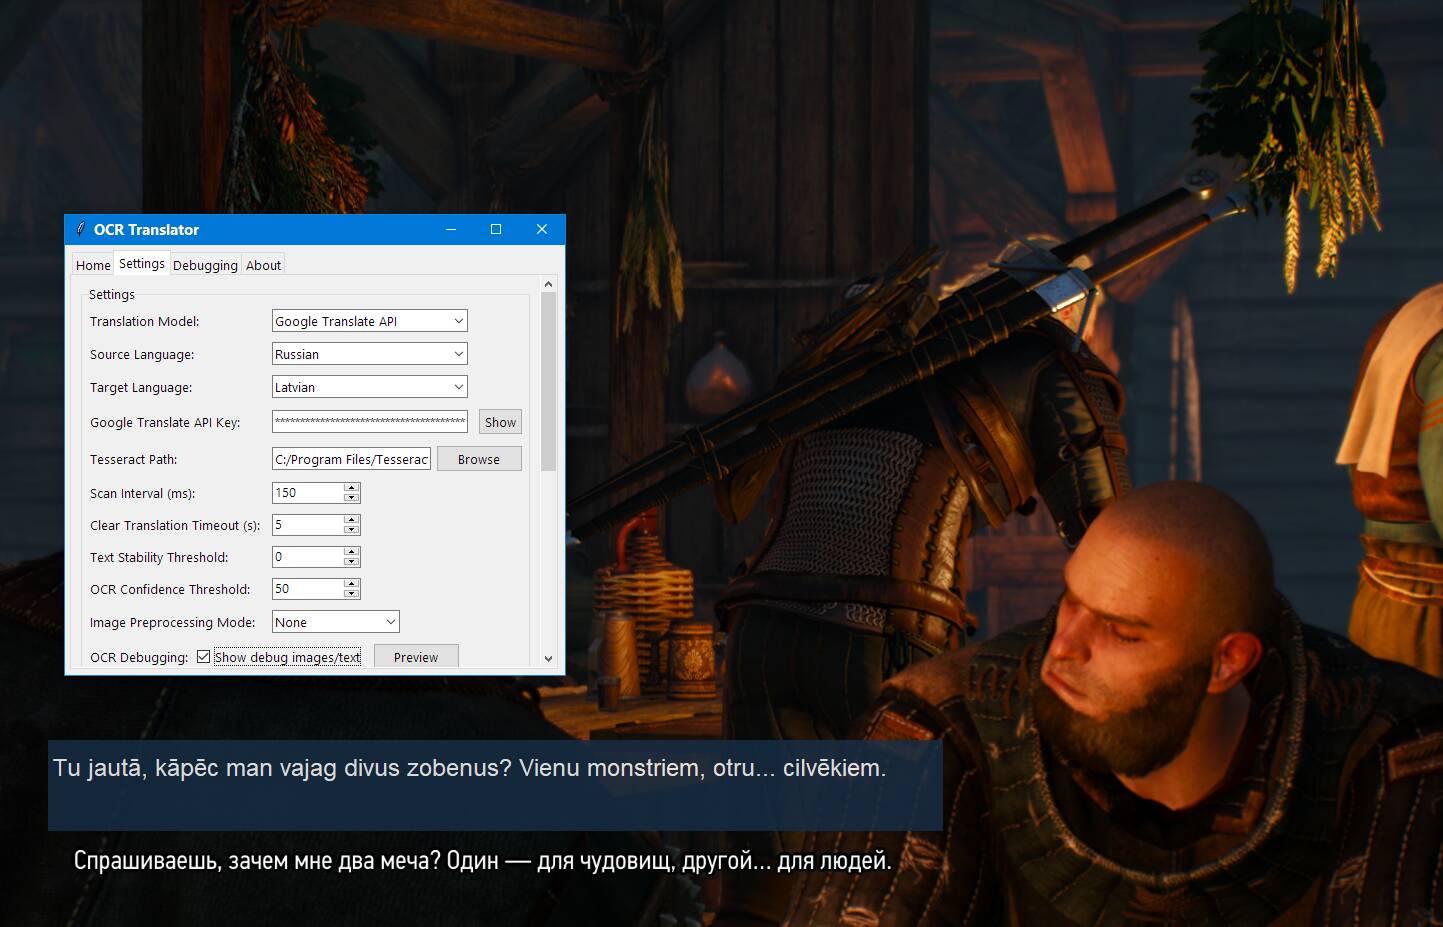Screen dimensions: 1443x927
Task: Open the Debugging tab
Action: [205, 265]
